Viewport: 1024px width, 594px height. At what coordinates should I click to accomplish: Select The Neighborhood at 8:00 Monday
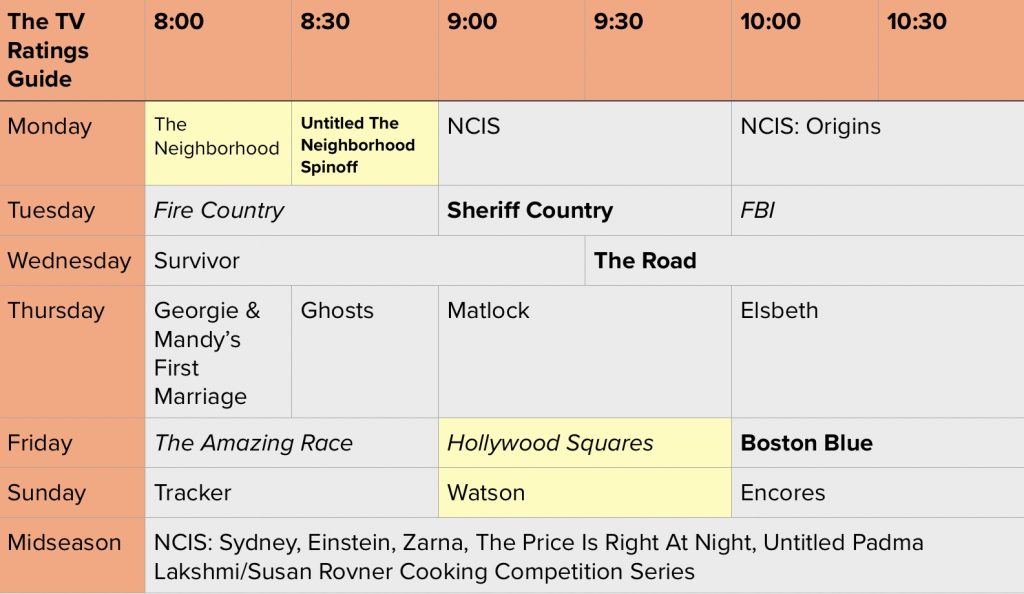(217, 137)
